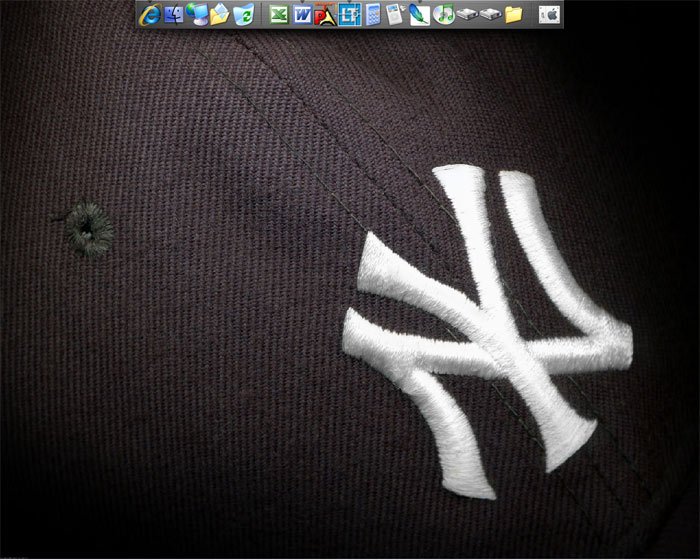The height and width of the screenshot is (560, 700).
Task: Click the separator between Recycle Bin and Excel
Action: click(262, 14)
